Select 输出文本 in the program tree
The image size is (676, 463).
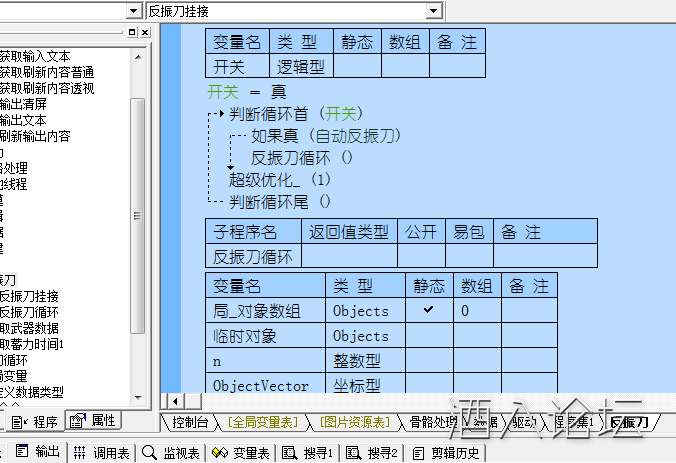coord(23,120)
